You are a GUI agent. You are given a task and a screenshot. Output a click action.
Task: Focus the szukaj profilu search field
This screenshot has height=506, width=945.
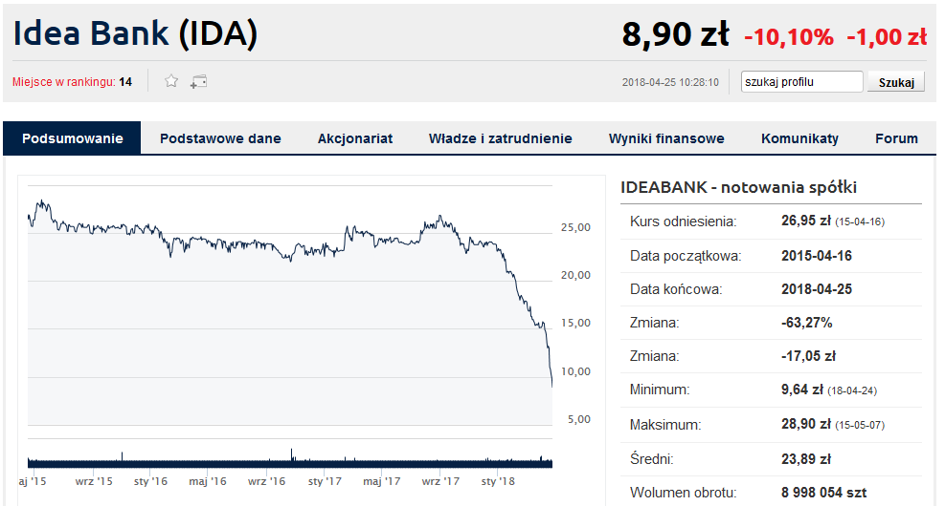tap(802, 82)
